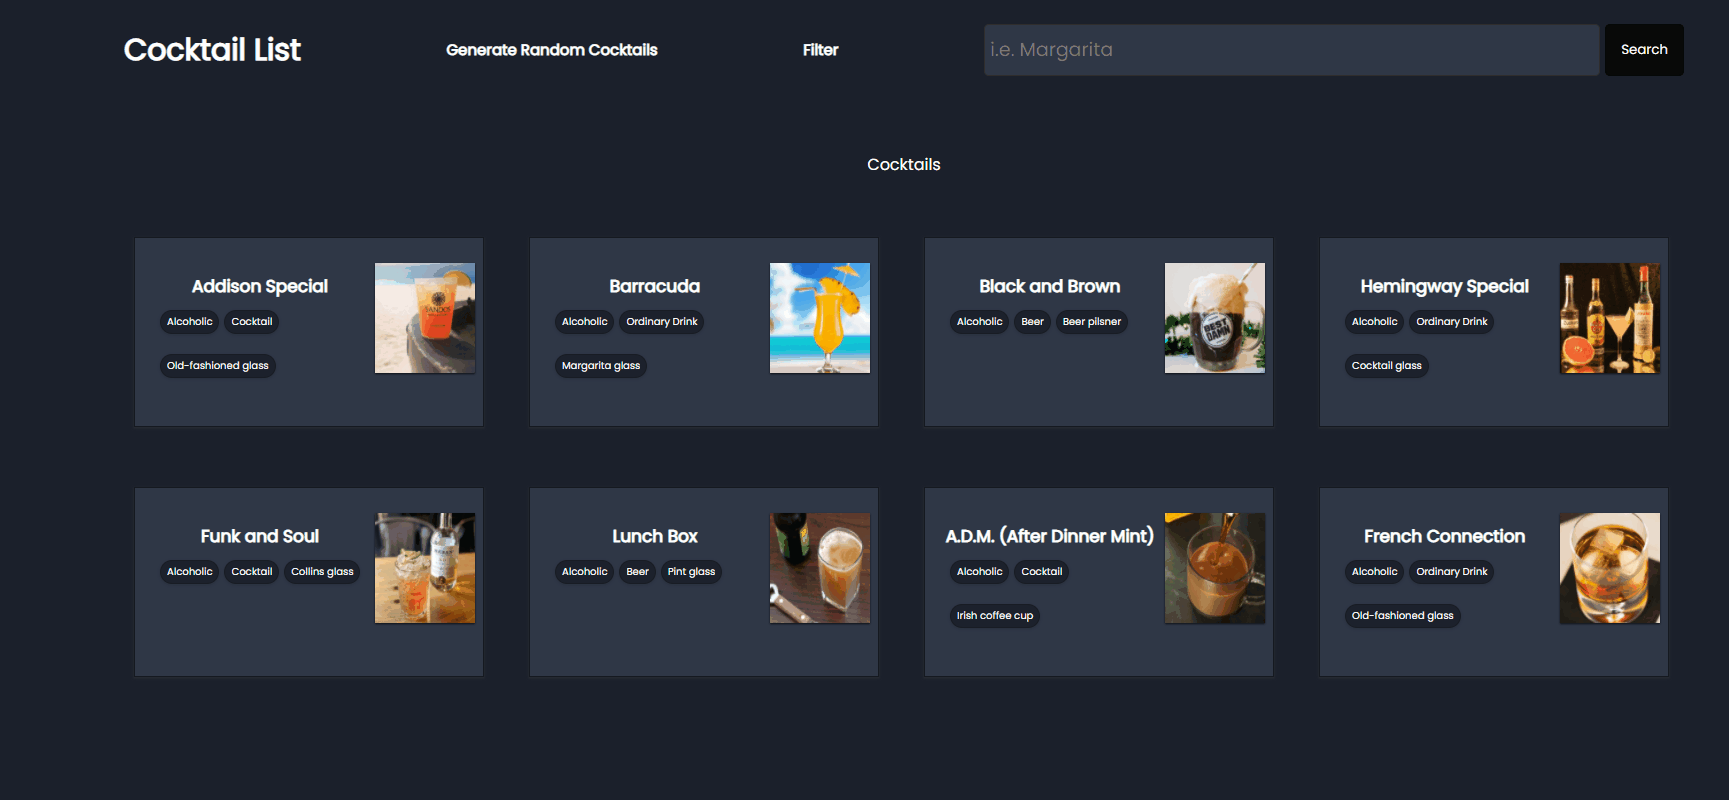Open the Barracuda drink thumbnail
This screenshot has height=800, width=1729.
pyautogui.click(x=820, y=318)
